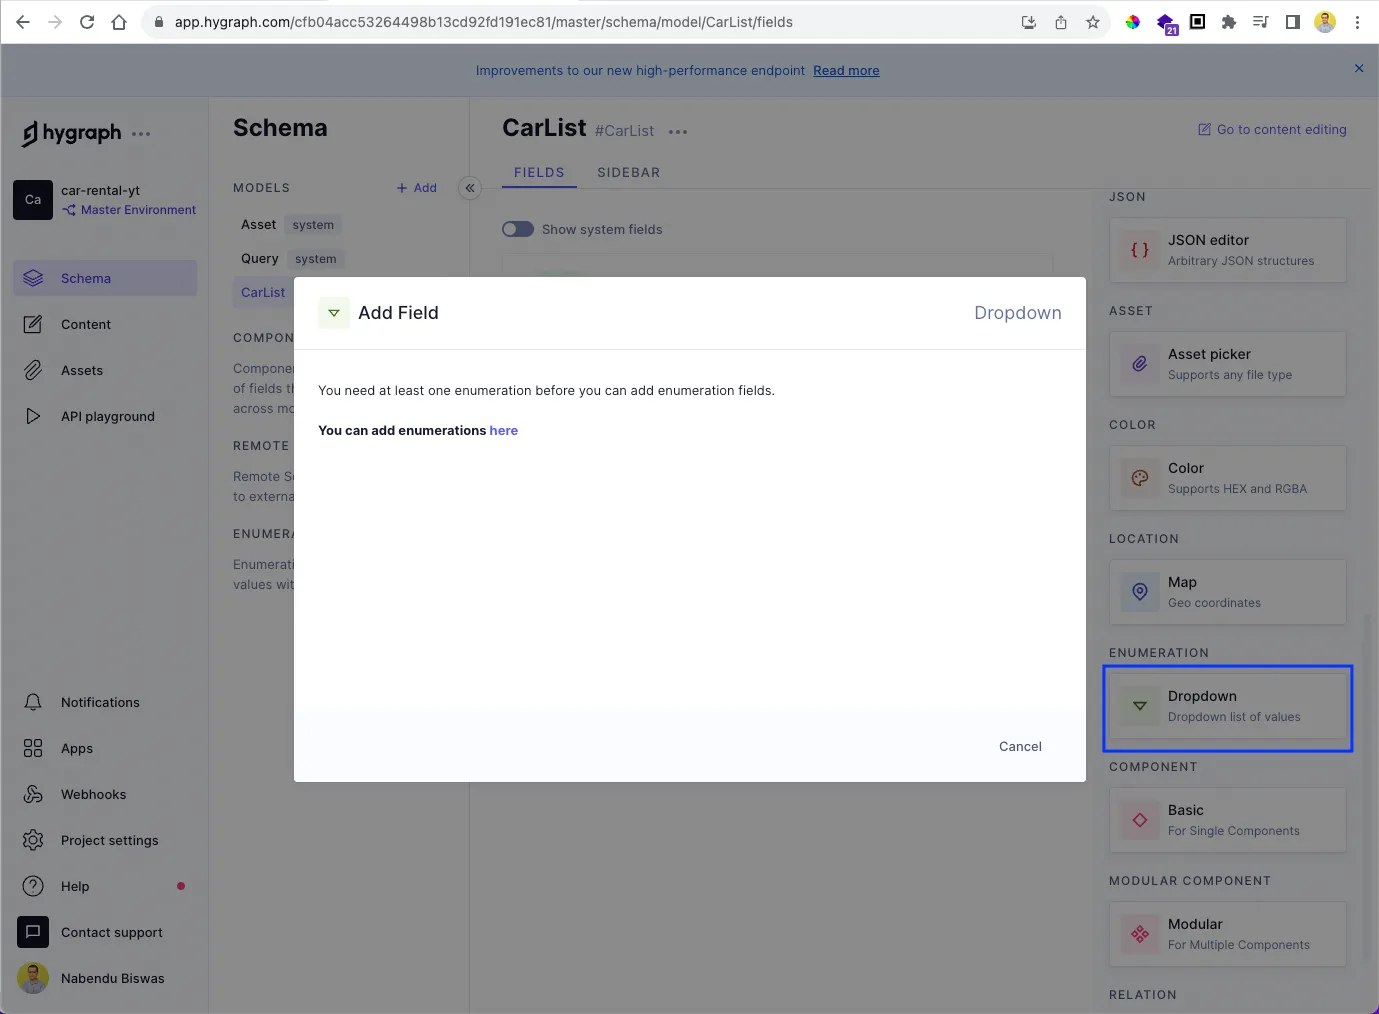Open Webhooks icon
The width and height of the screenshot is (1379, 1014).
point(33,794)
